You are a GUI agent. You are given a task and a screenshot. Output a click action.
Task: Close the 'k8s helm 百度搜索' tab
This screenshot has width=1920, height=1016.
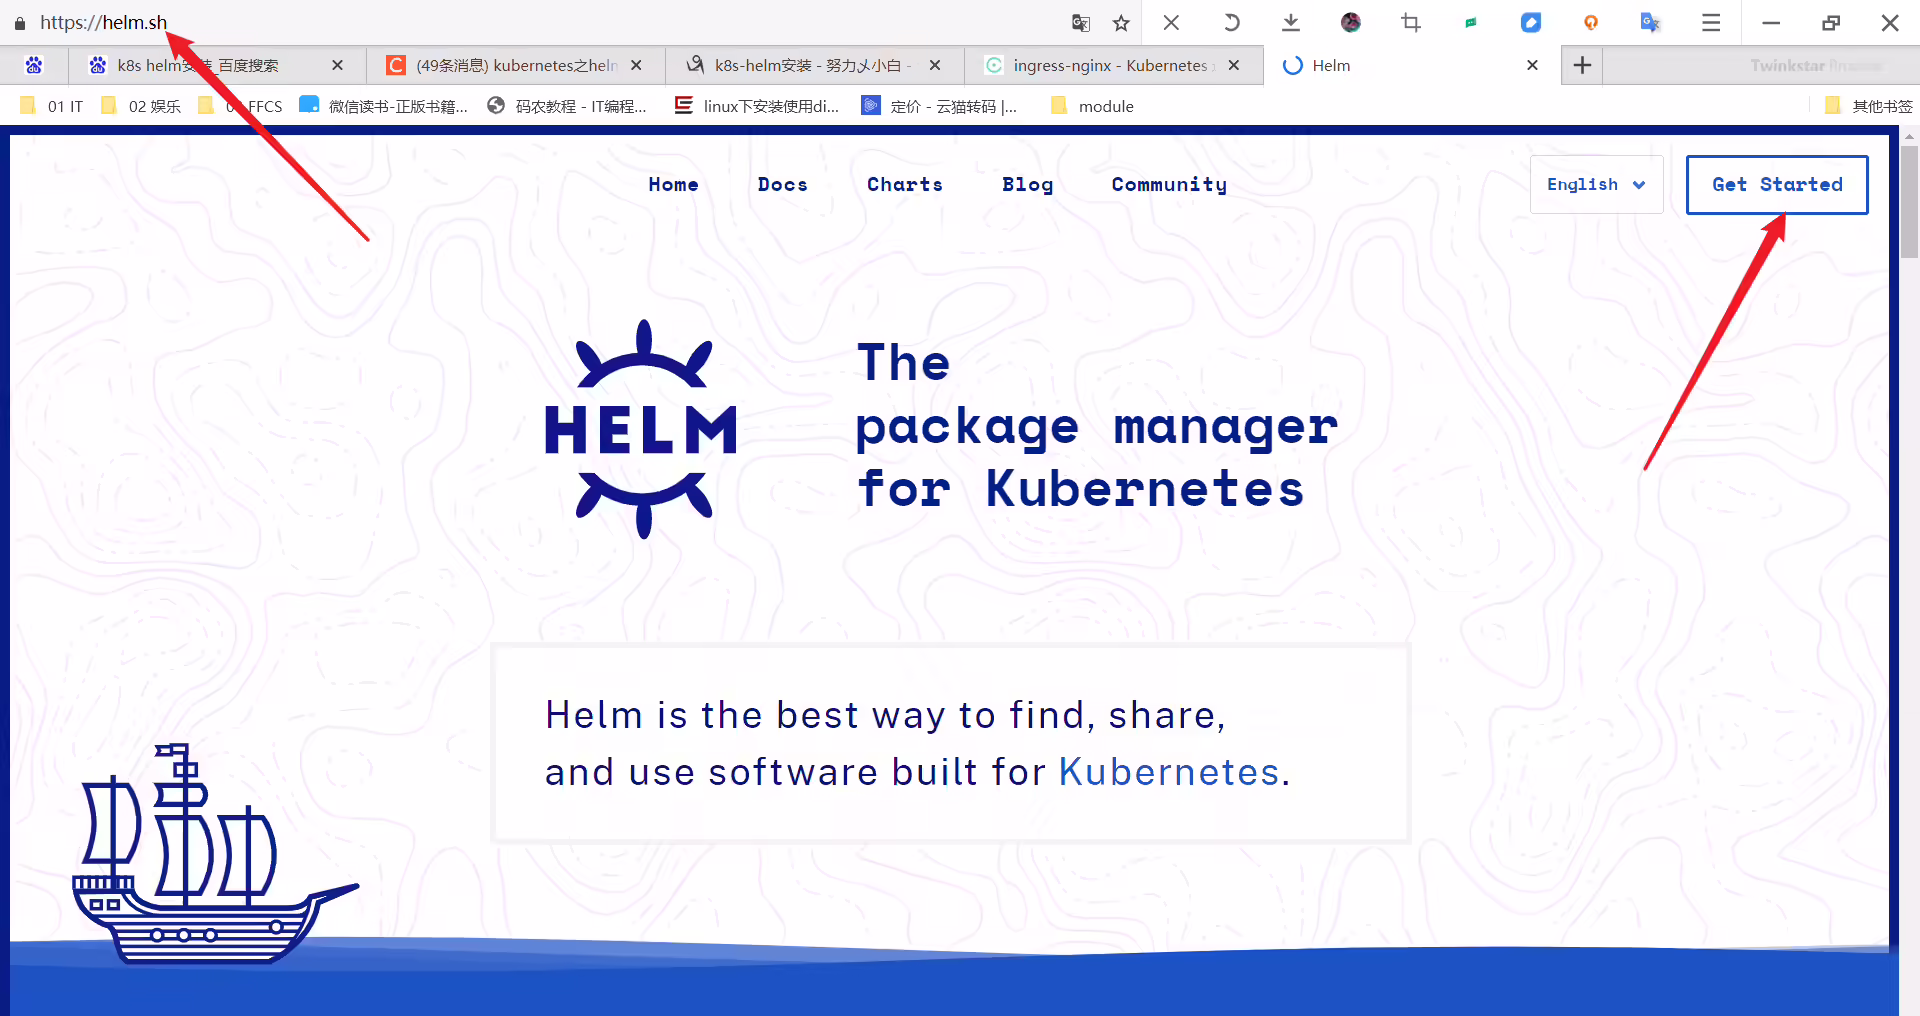pyautogui.click(x=338, y=65)
